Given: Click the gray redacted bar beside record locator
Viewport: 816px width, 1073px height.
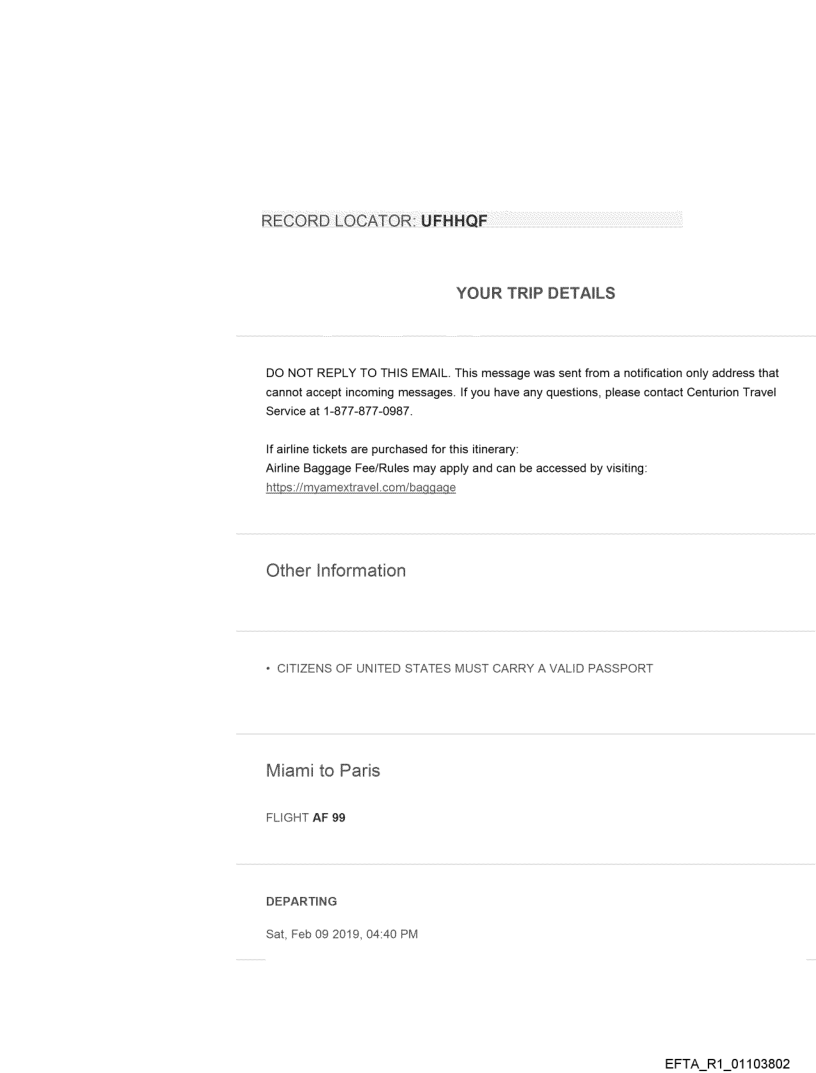Looking at the screenshot, I should pos(584,220).
